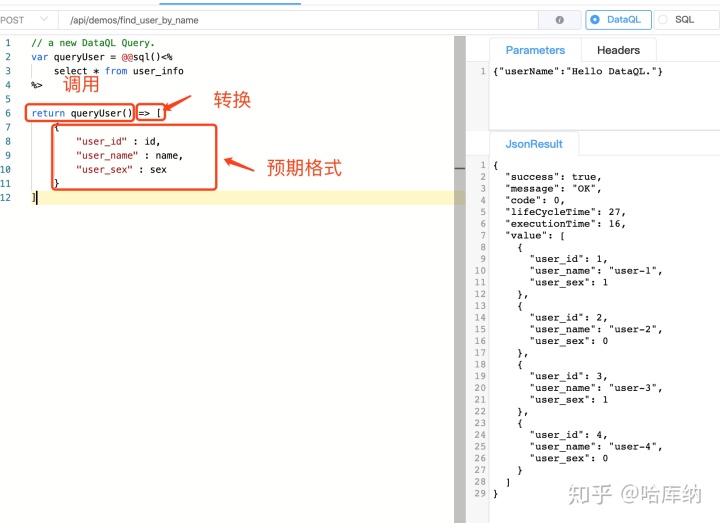This screenshot has width=720, height=523.
Task: Click '"success": true,' in the result
Action: coord(553,177)
